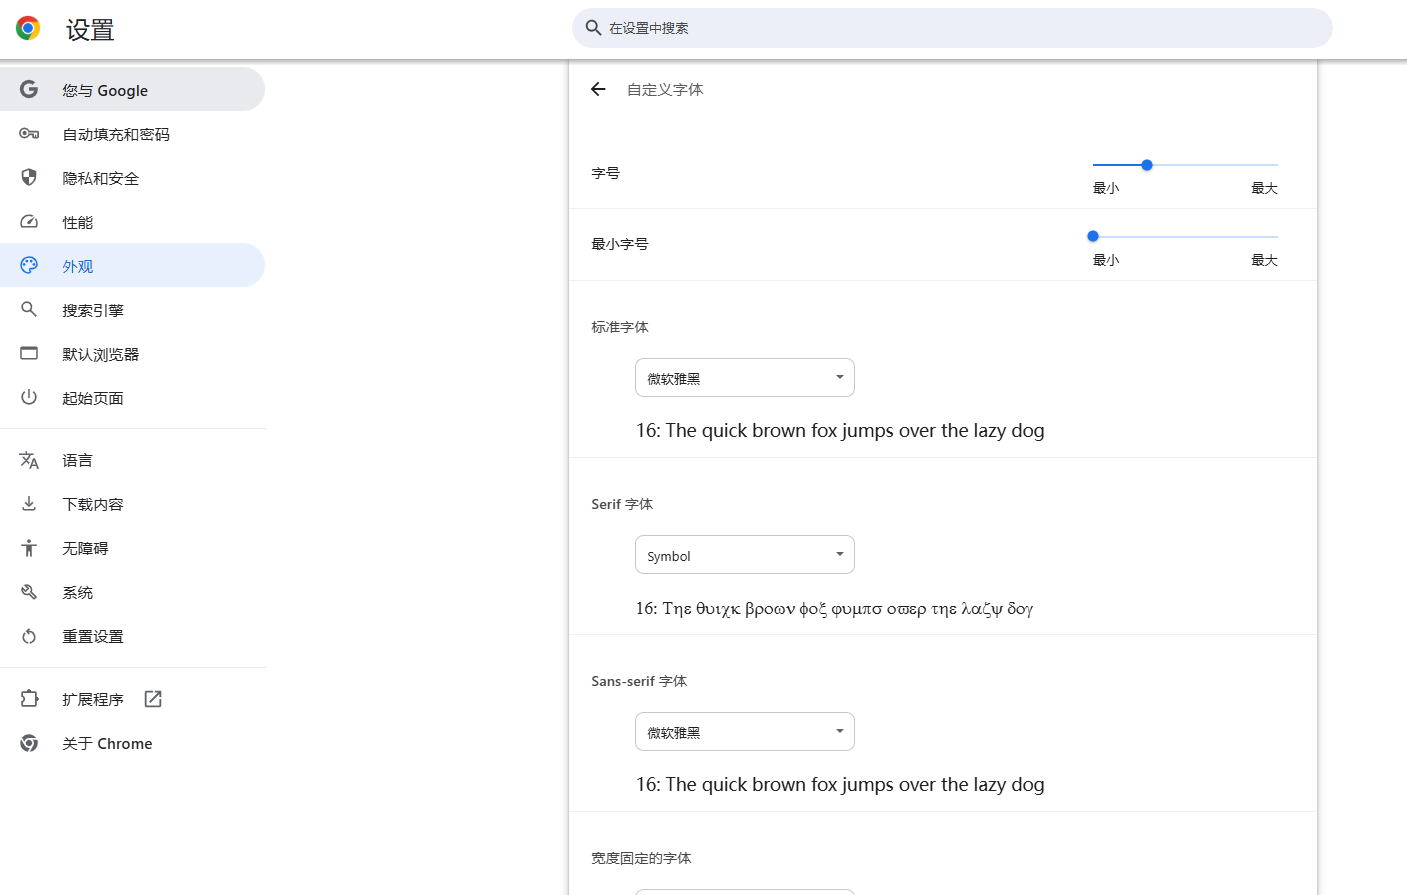Screen dimensions: 1407x895
Task: Open 语言 settings section
Action: click(x=132, y=460)
